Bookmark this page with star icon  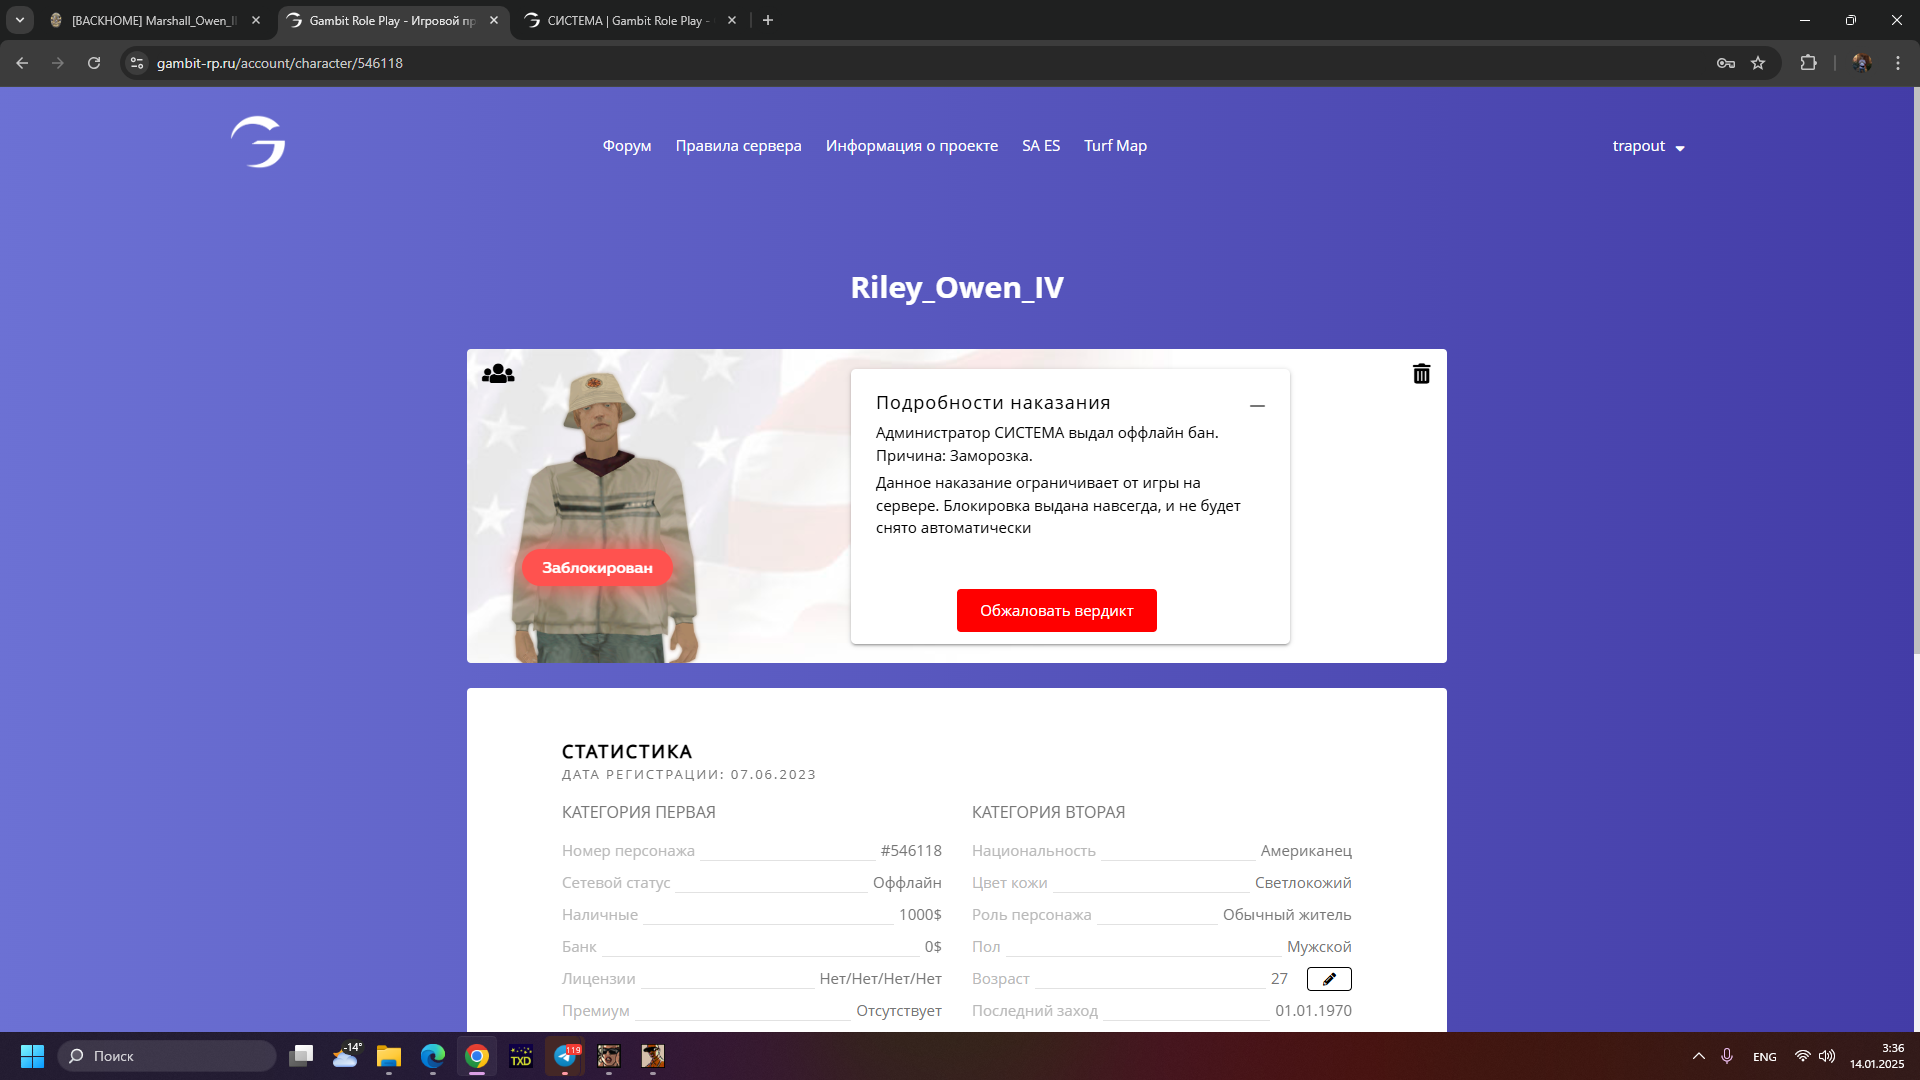[x=1758, y=63]
